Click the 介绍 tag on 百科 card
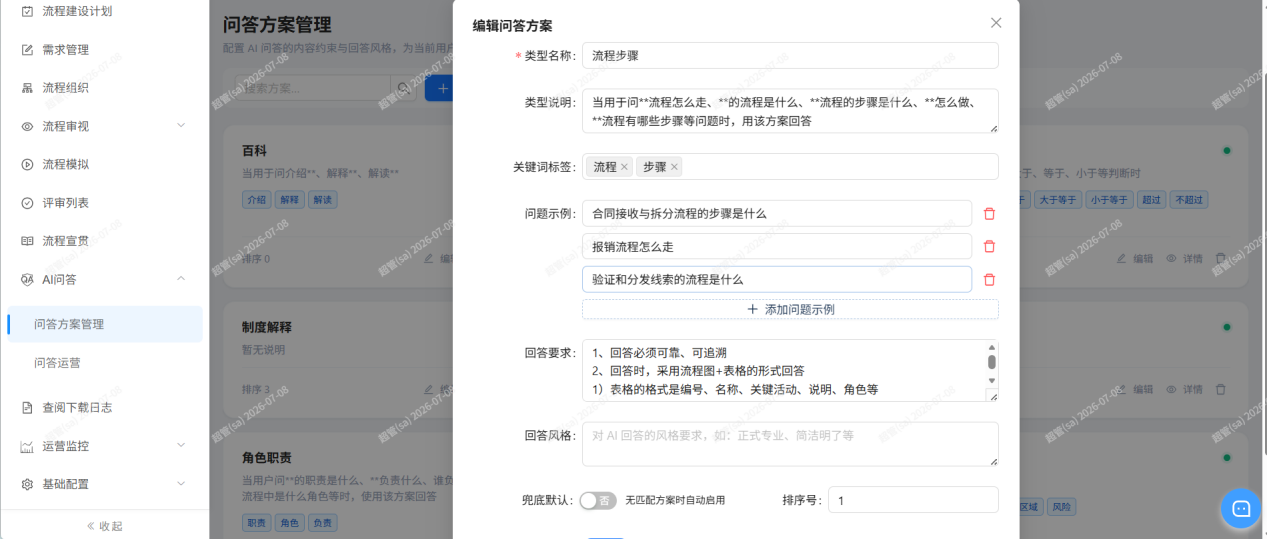1267x539 pixels. (256, 200)
